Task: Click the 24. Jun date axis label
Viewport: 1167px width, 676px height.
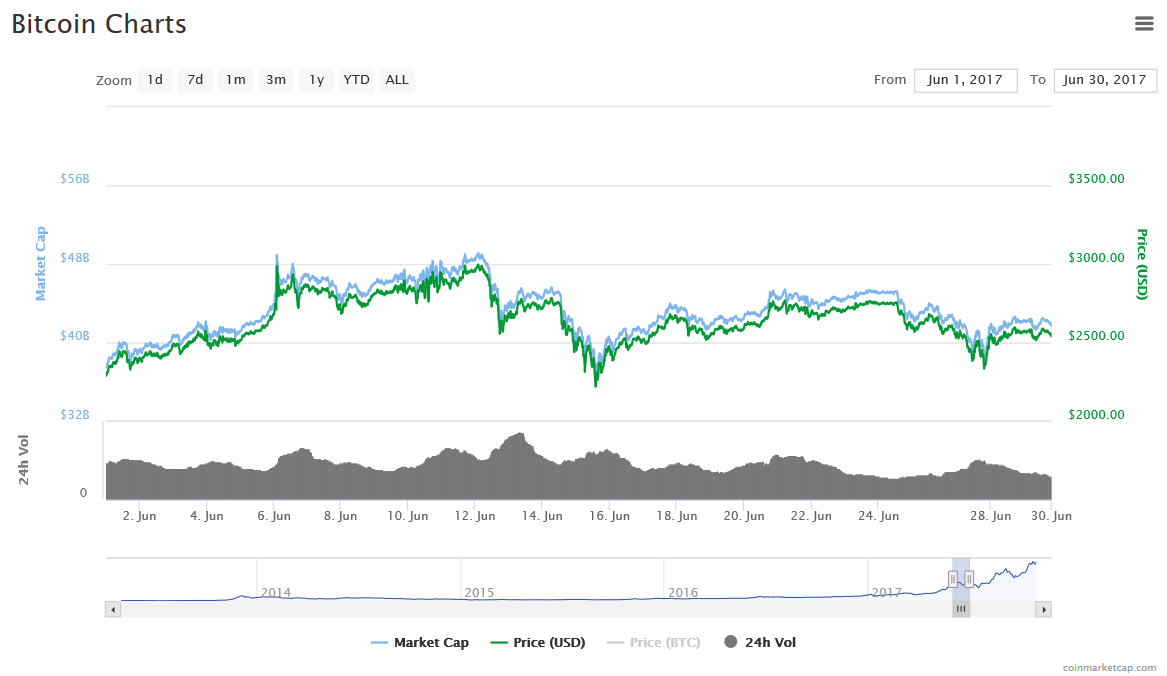Action: (x=878, y=516)
